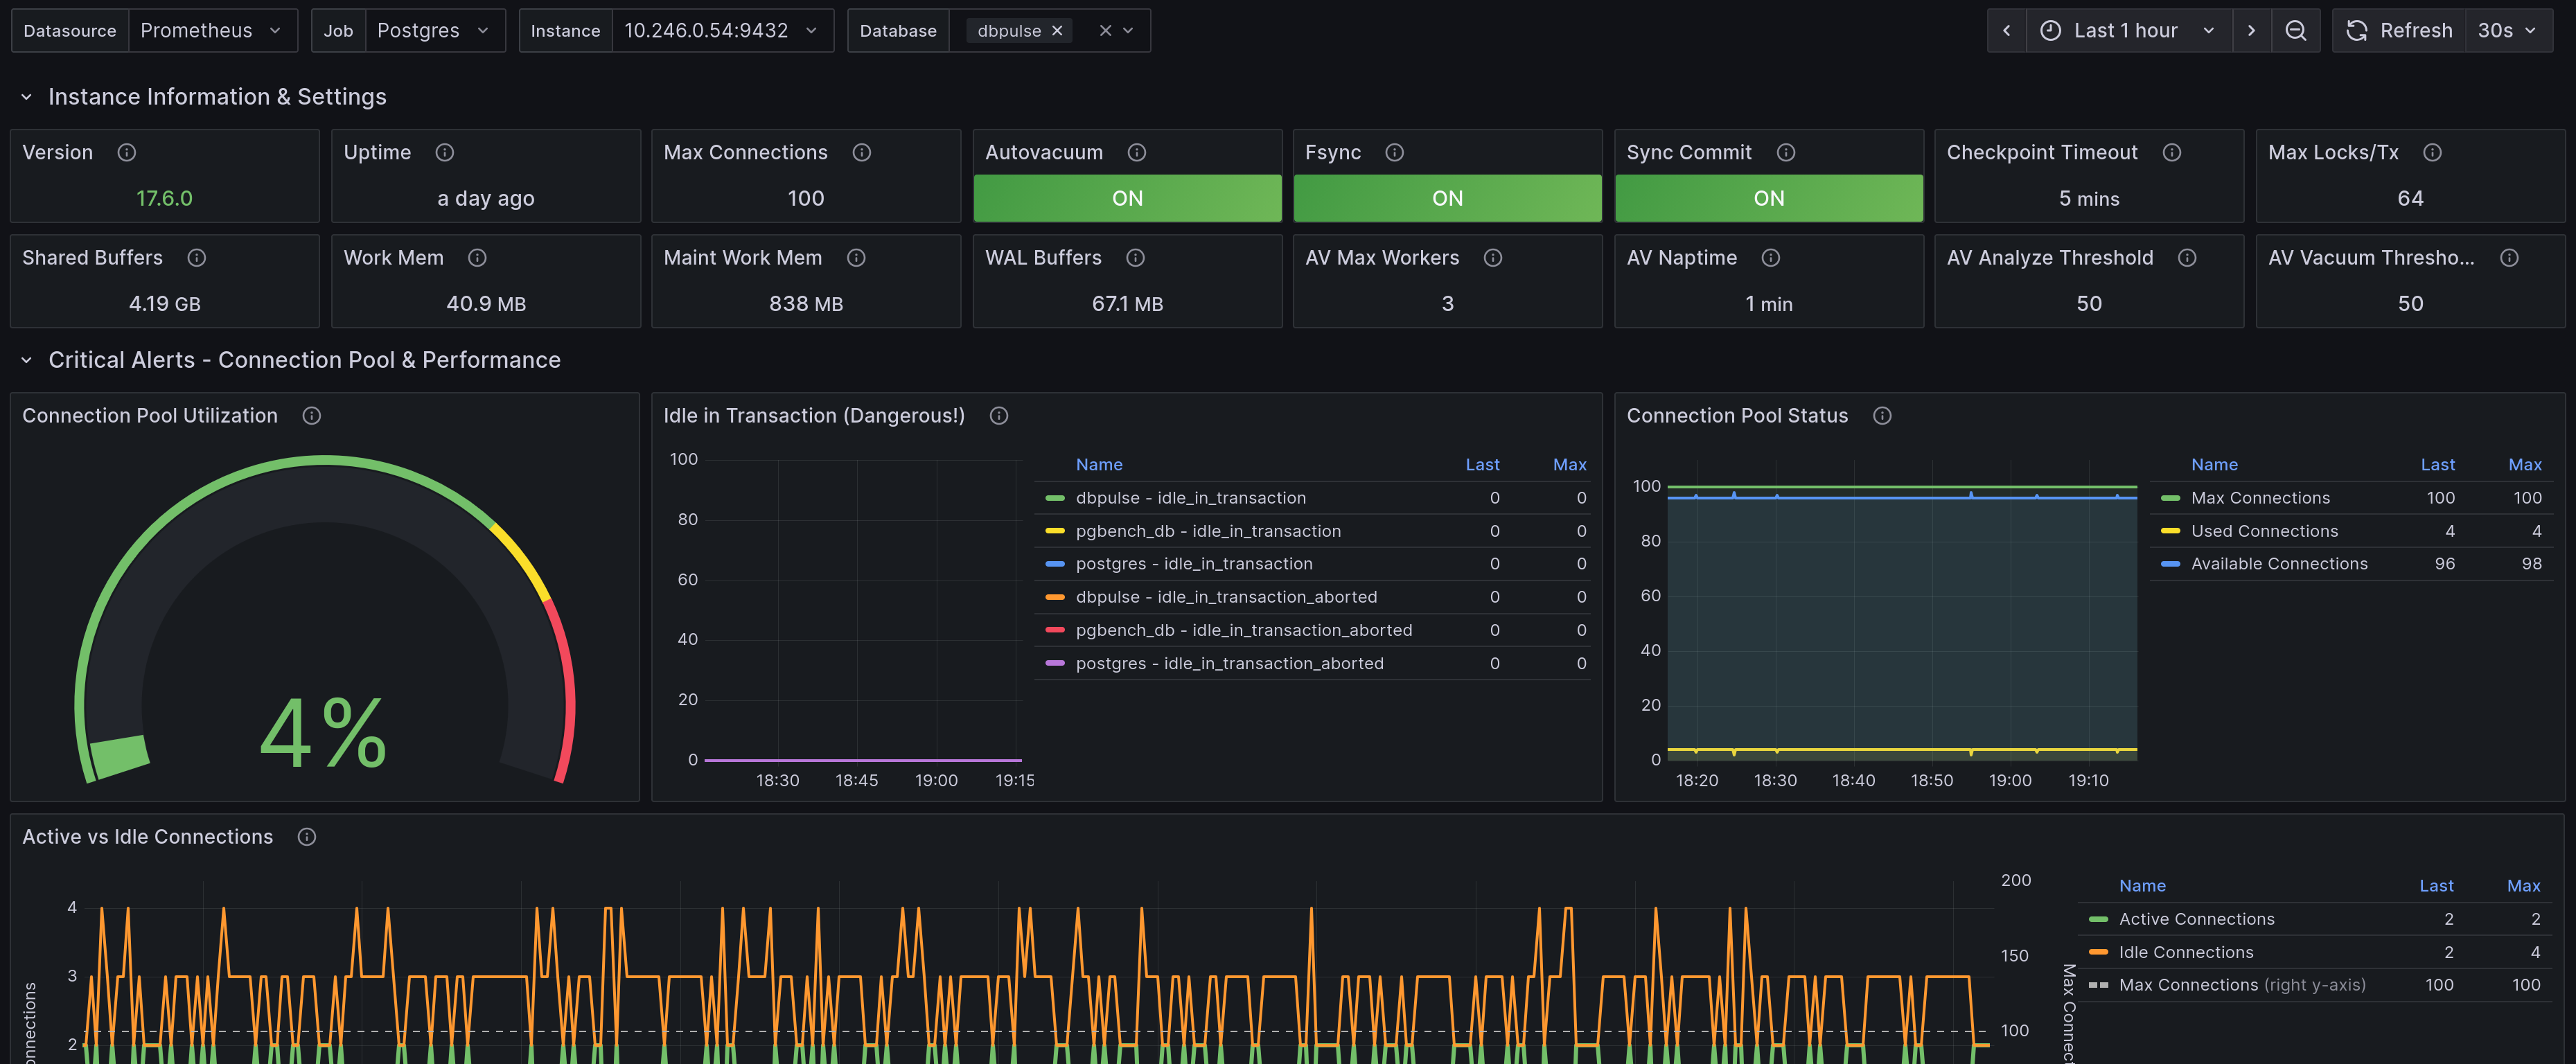Image resolution: width=2576 pixels, height=1064 pixels.
Task: Toggle Used Connections series in legend
Action: coord(2264,531)
